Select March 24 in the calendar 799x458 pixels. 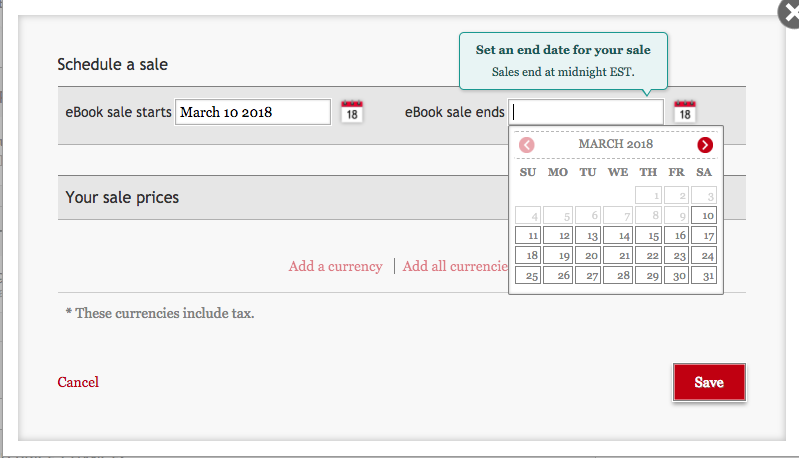click(704, 255)
